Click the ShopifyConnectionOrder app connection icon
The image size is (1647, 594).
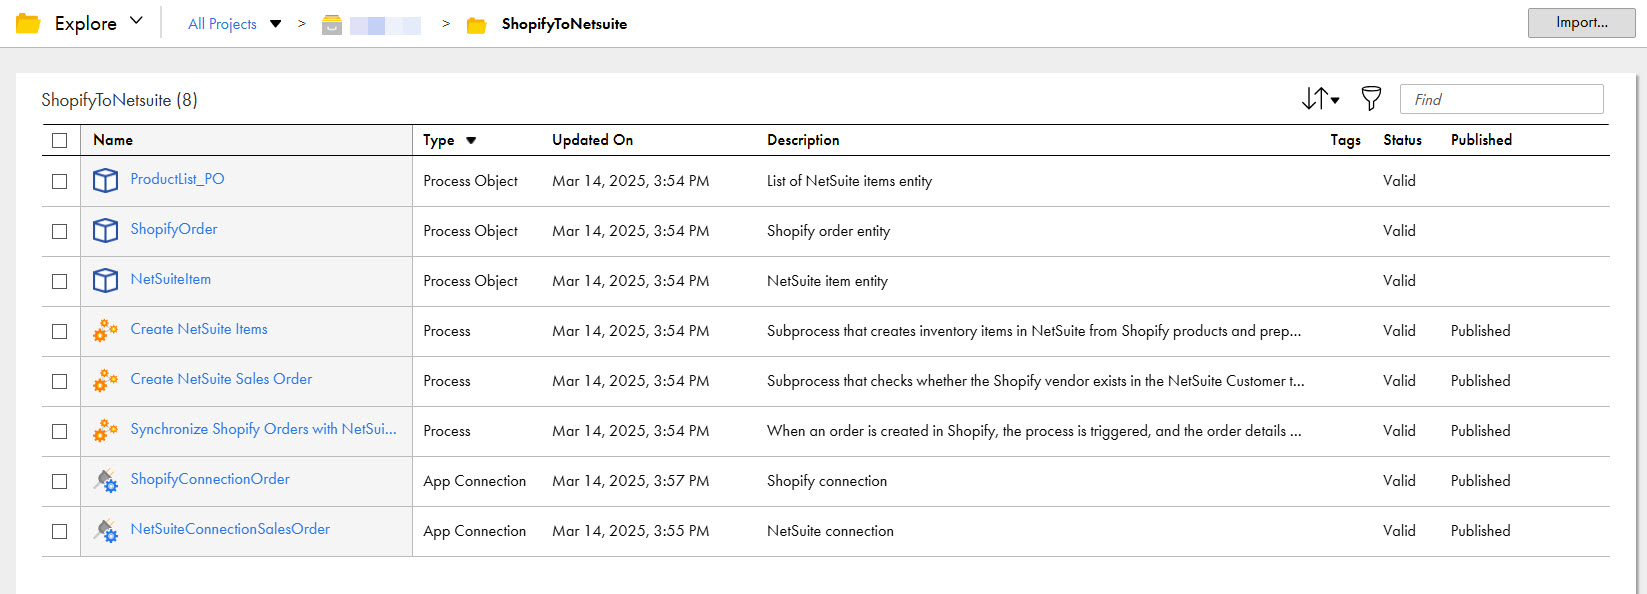pyautogui.click(x=105, y=480)
